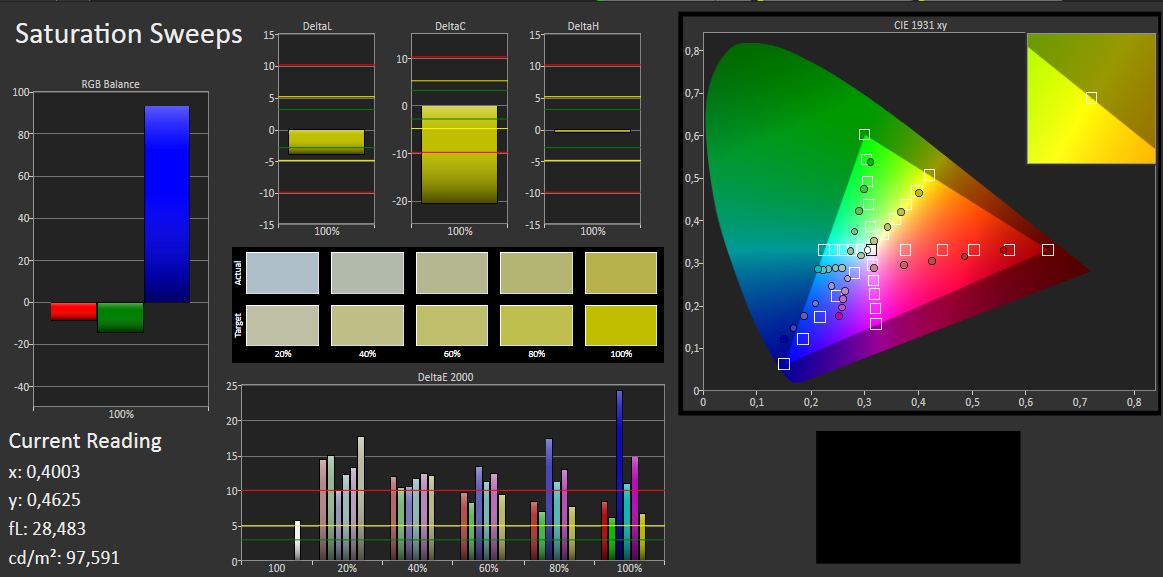Click the blue primary target square on CIE chart

(784, 363)
